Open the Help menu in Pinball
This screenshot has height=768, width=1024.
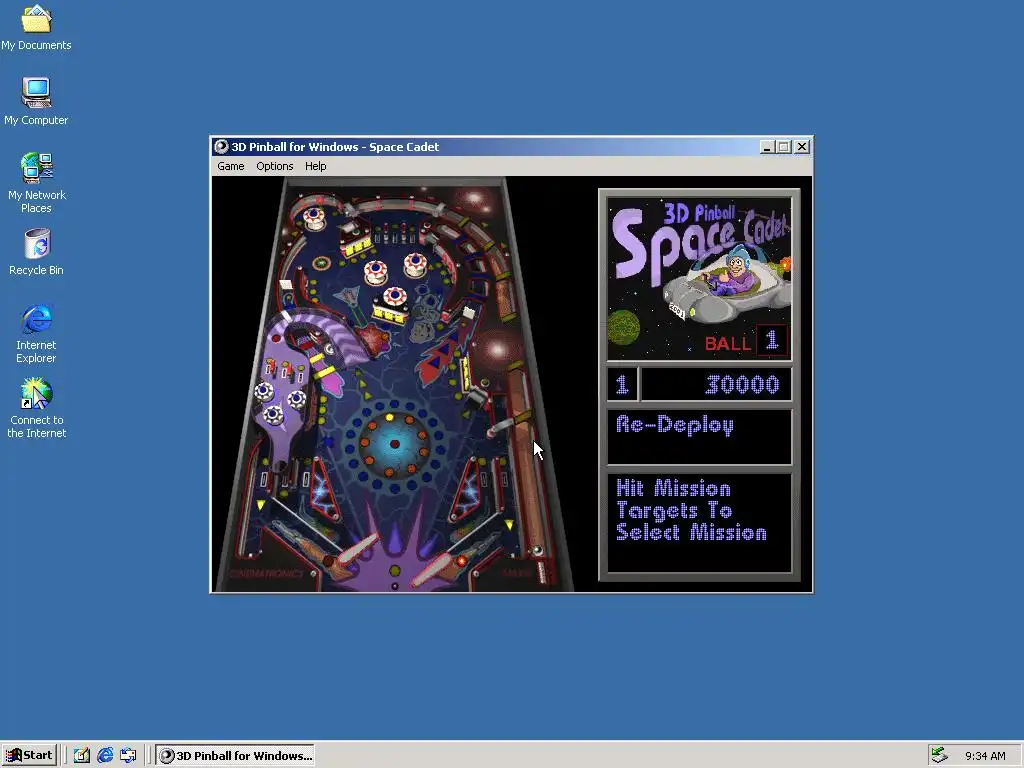tap(315, 166)
